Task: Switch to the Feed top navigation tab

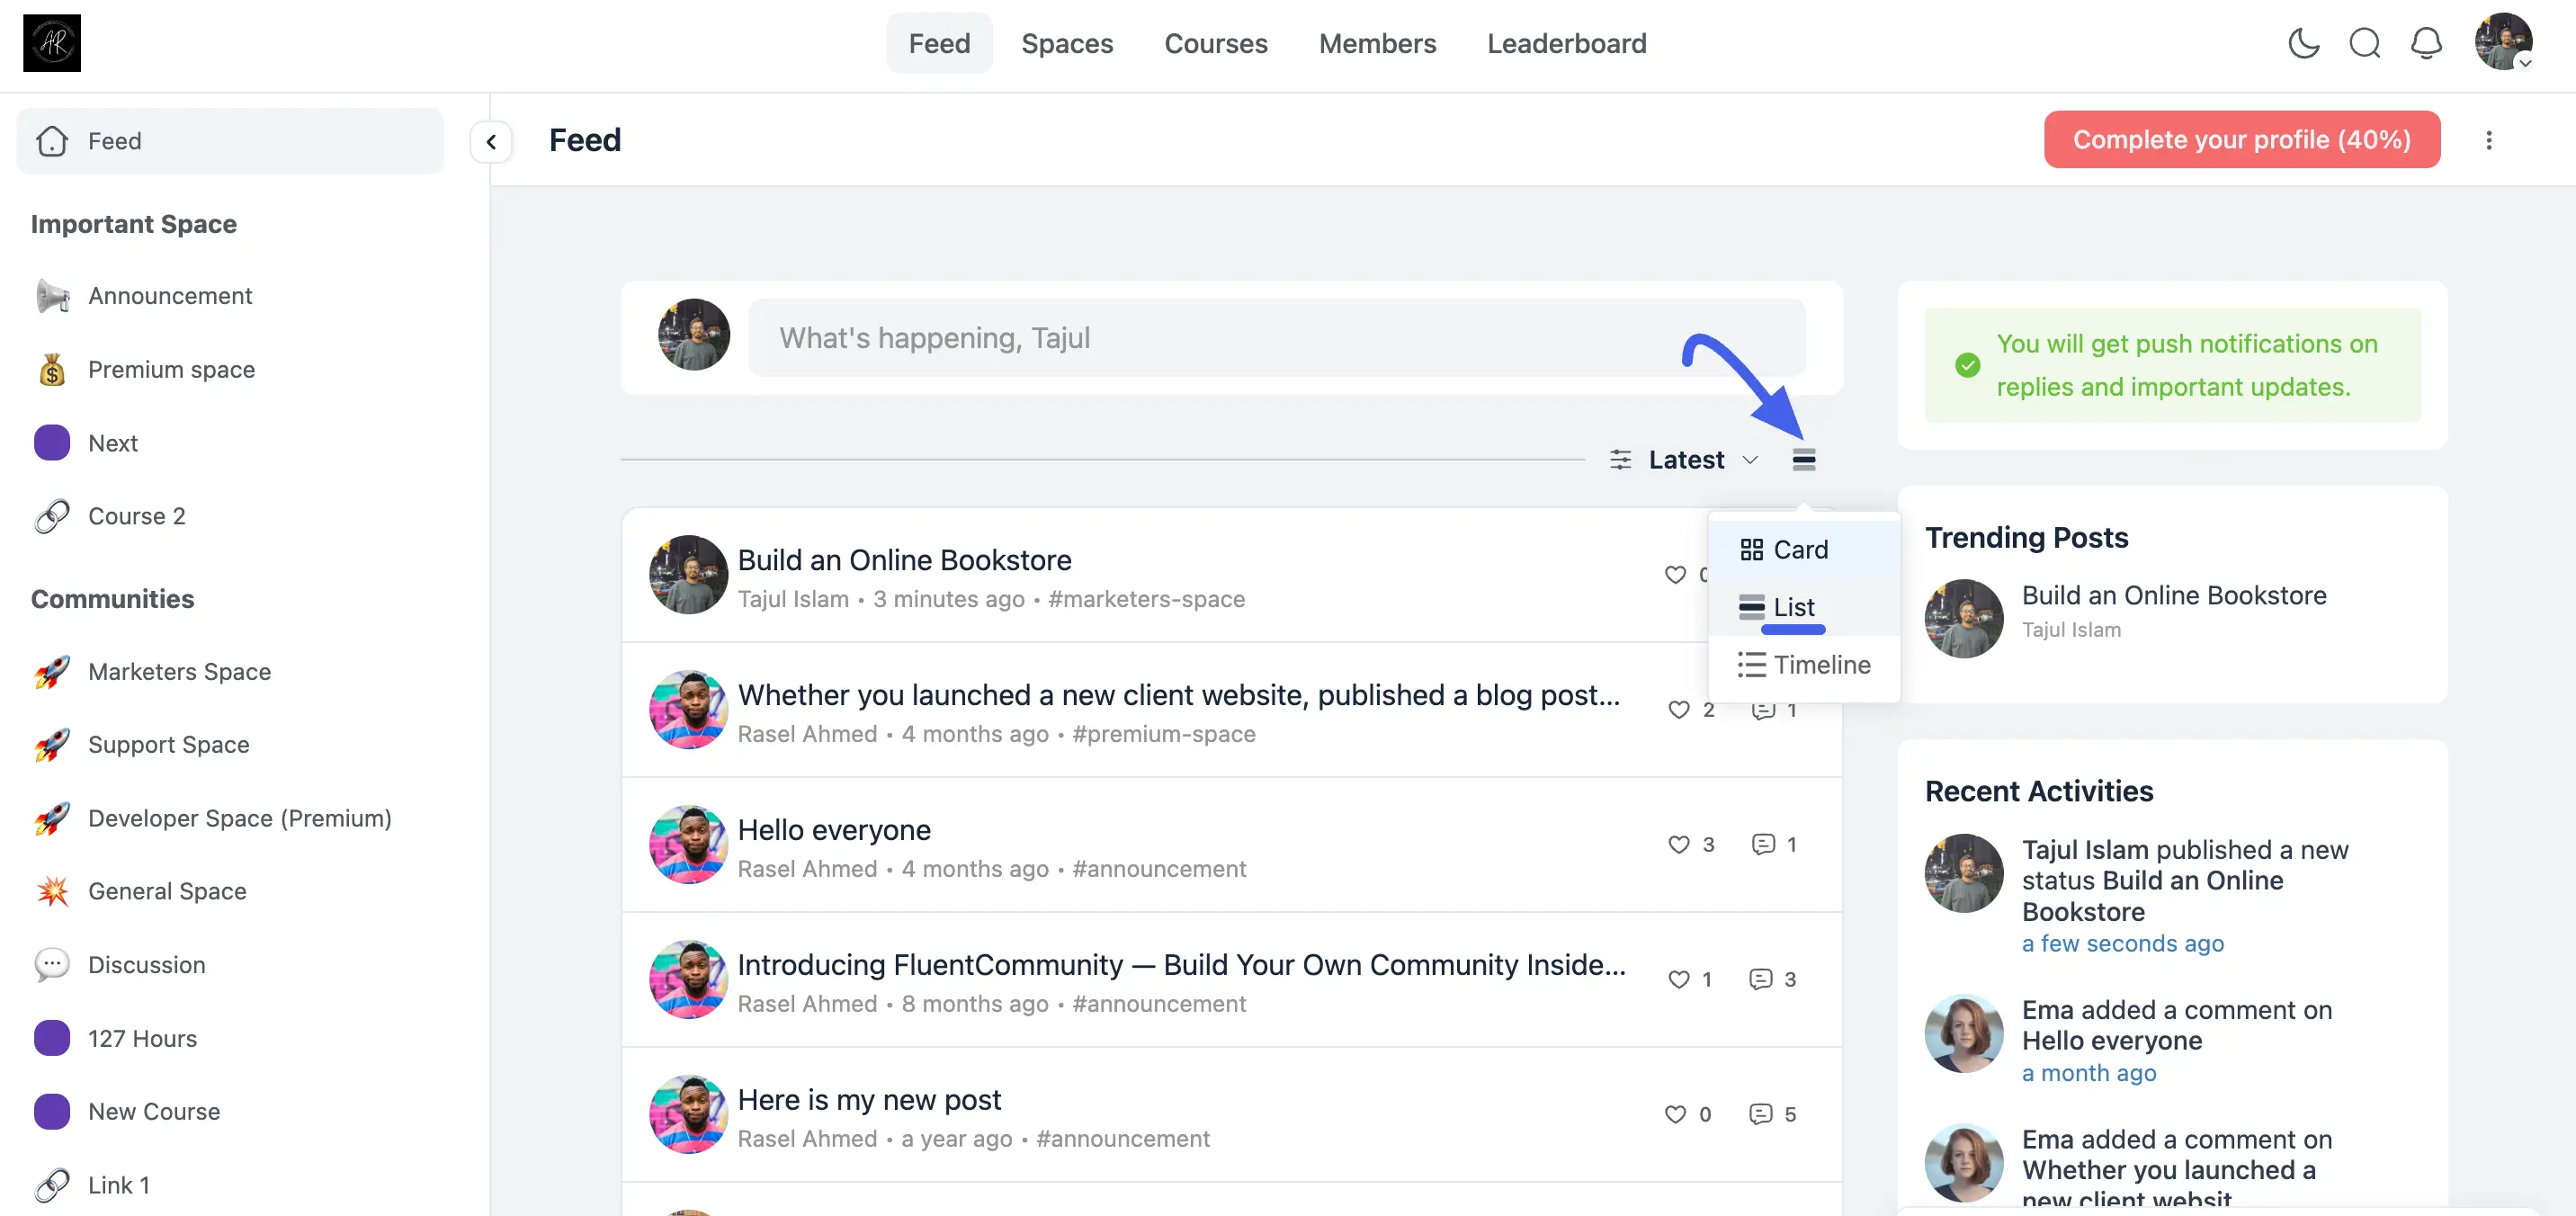Action: (939, 43)
